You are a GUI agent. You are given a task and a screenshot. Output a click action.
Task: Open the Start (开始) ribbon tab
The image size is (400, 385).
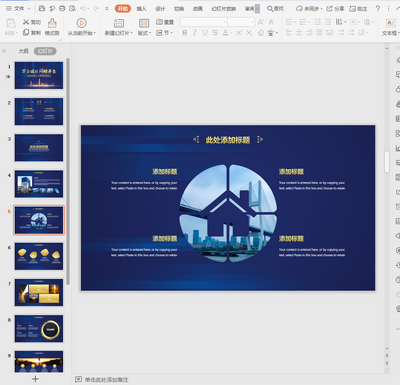pyautogui.click(x=123, y=9)
